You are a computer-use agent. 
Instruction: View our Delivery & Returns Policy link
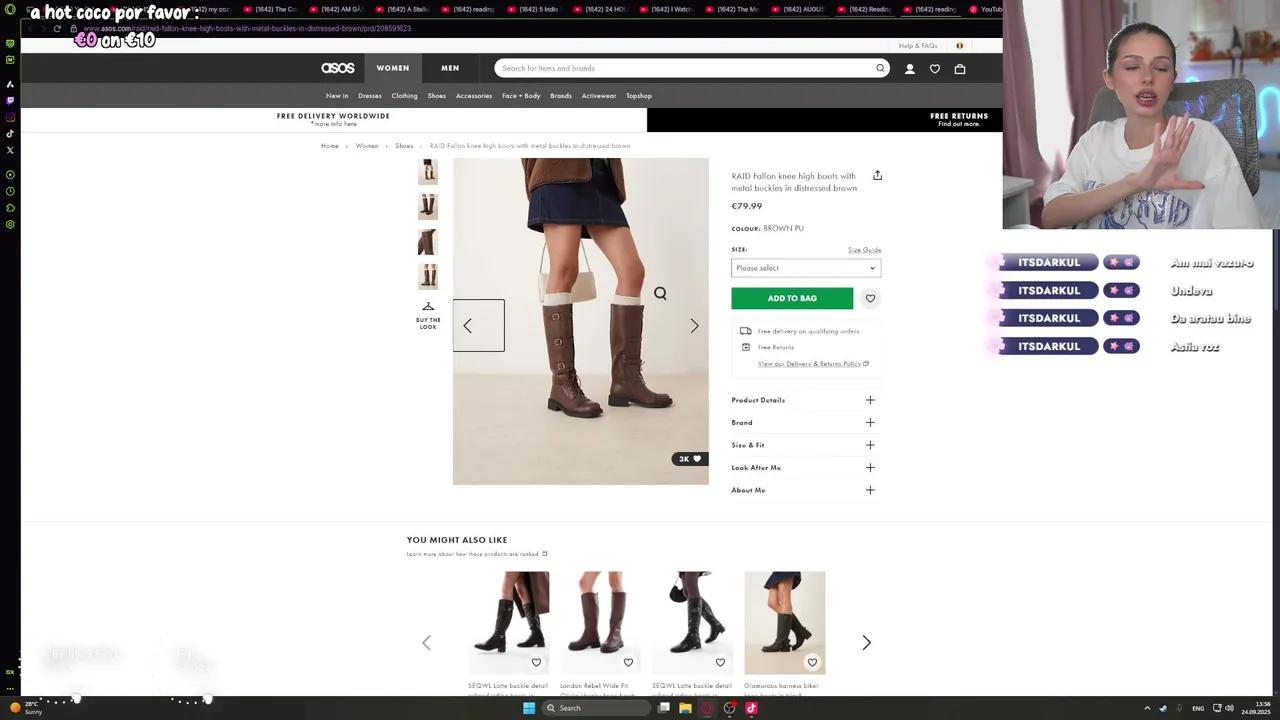pos(813,364)
